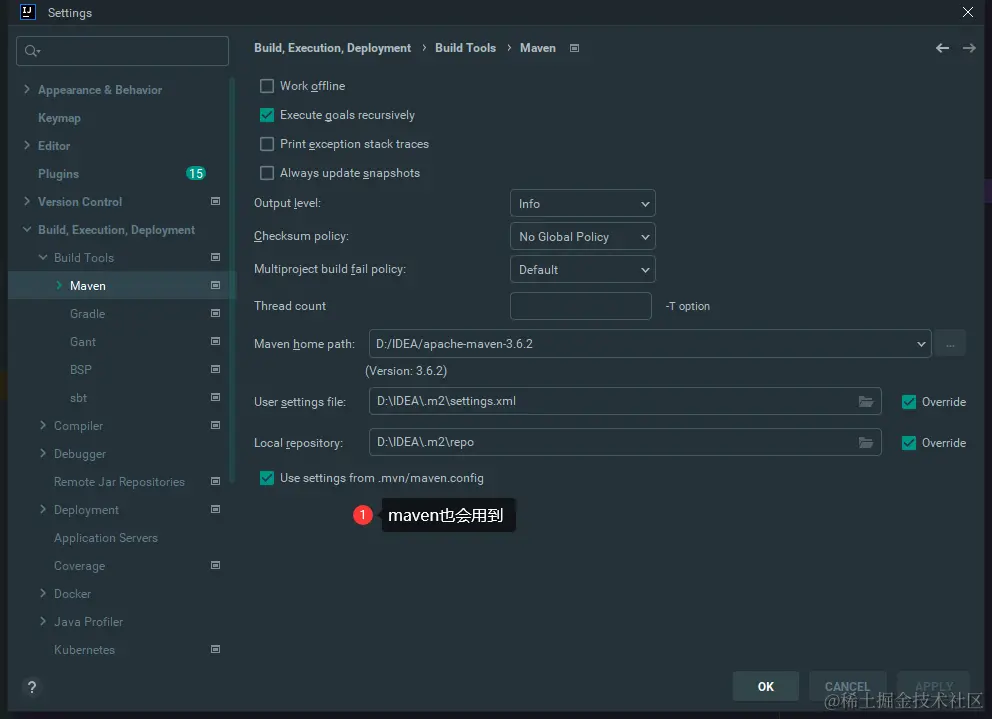Screen dimensions: 992x719
Task: Go back with the left arrow
Action: 942,48
